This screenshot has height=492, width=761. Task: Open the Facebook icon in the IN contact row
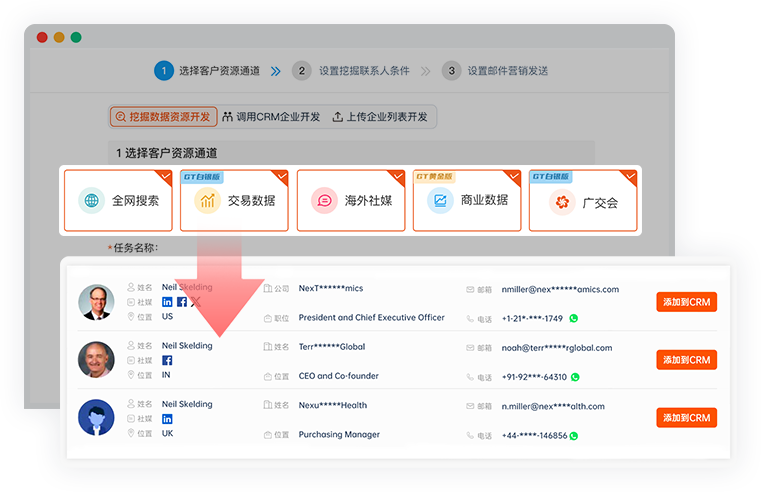167,360
